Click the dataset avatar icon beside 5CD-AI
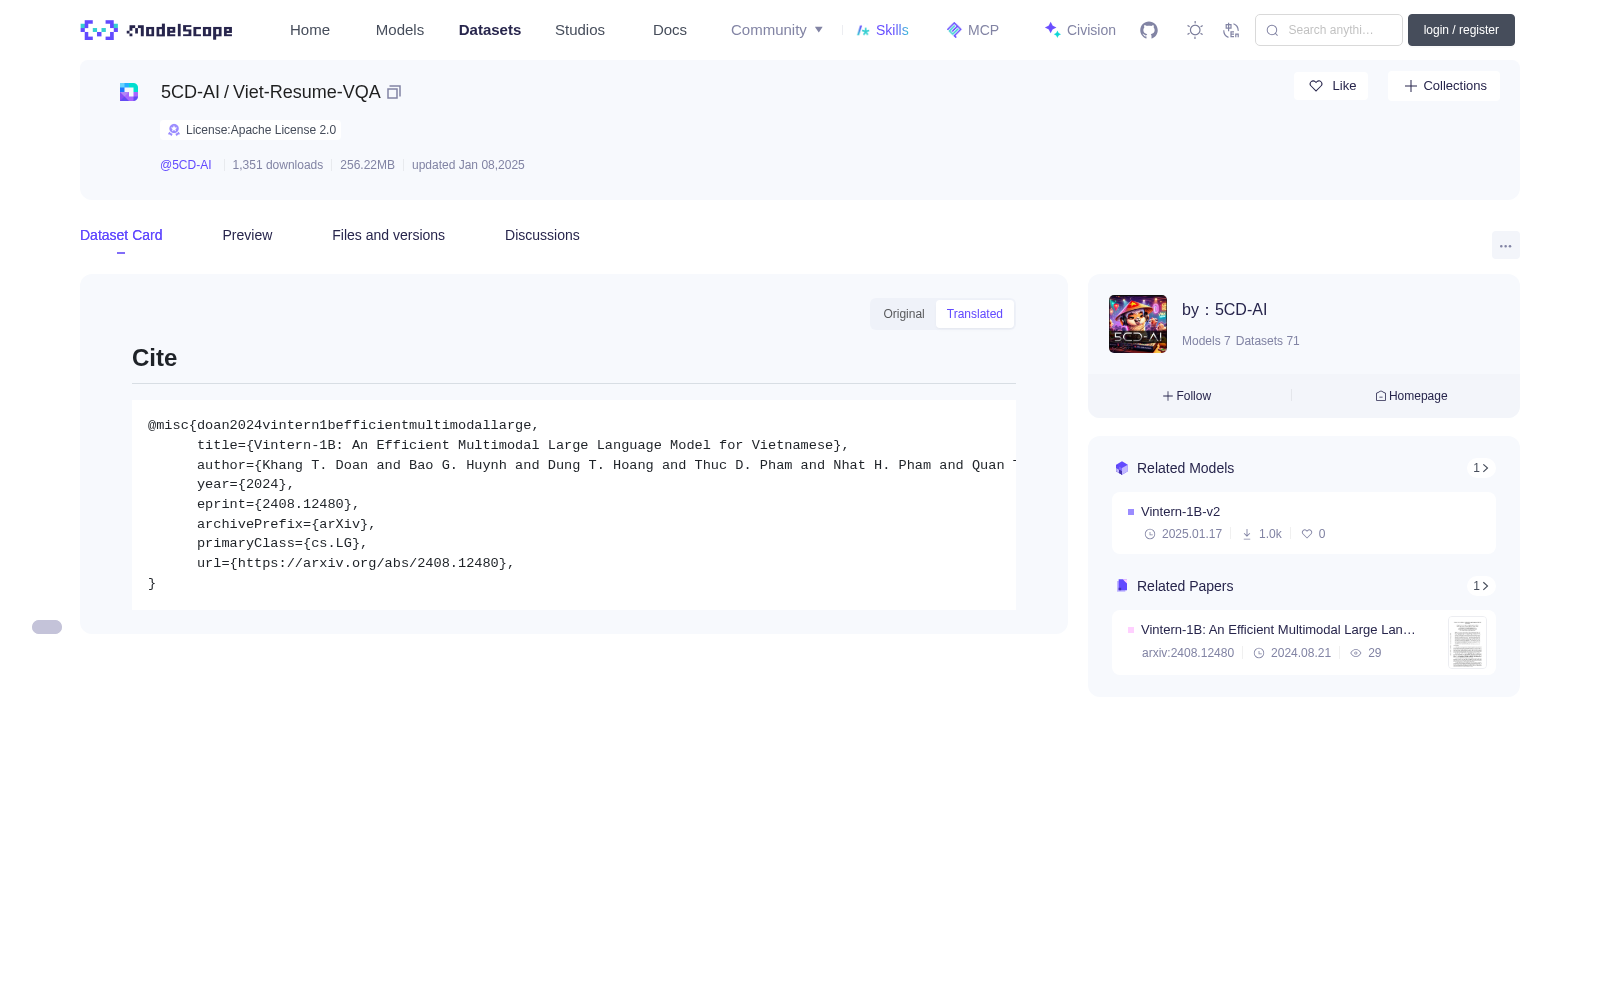This screenshot has width=1600, height=1000. [x=129, y=92]
